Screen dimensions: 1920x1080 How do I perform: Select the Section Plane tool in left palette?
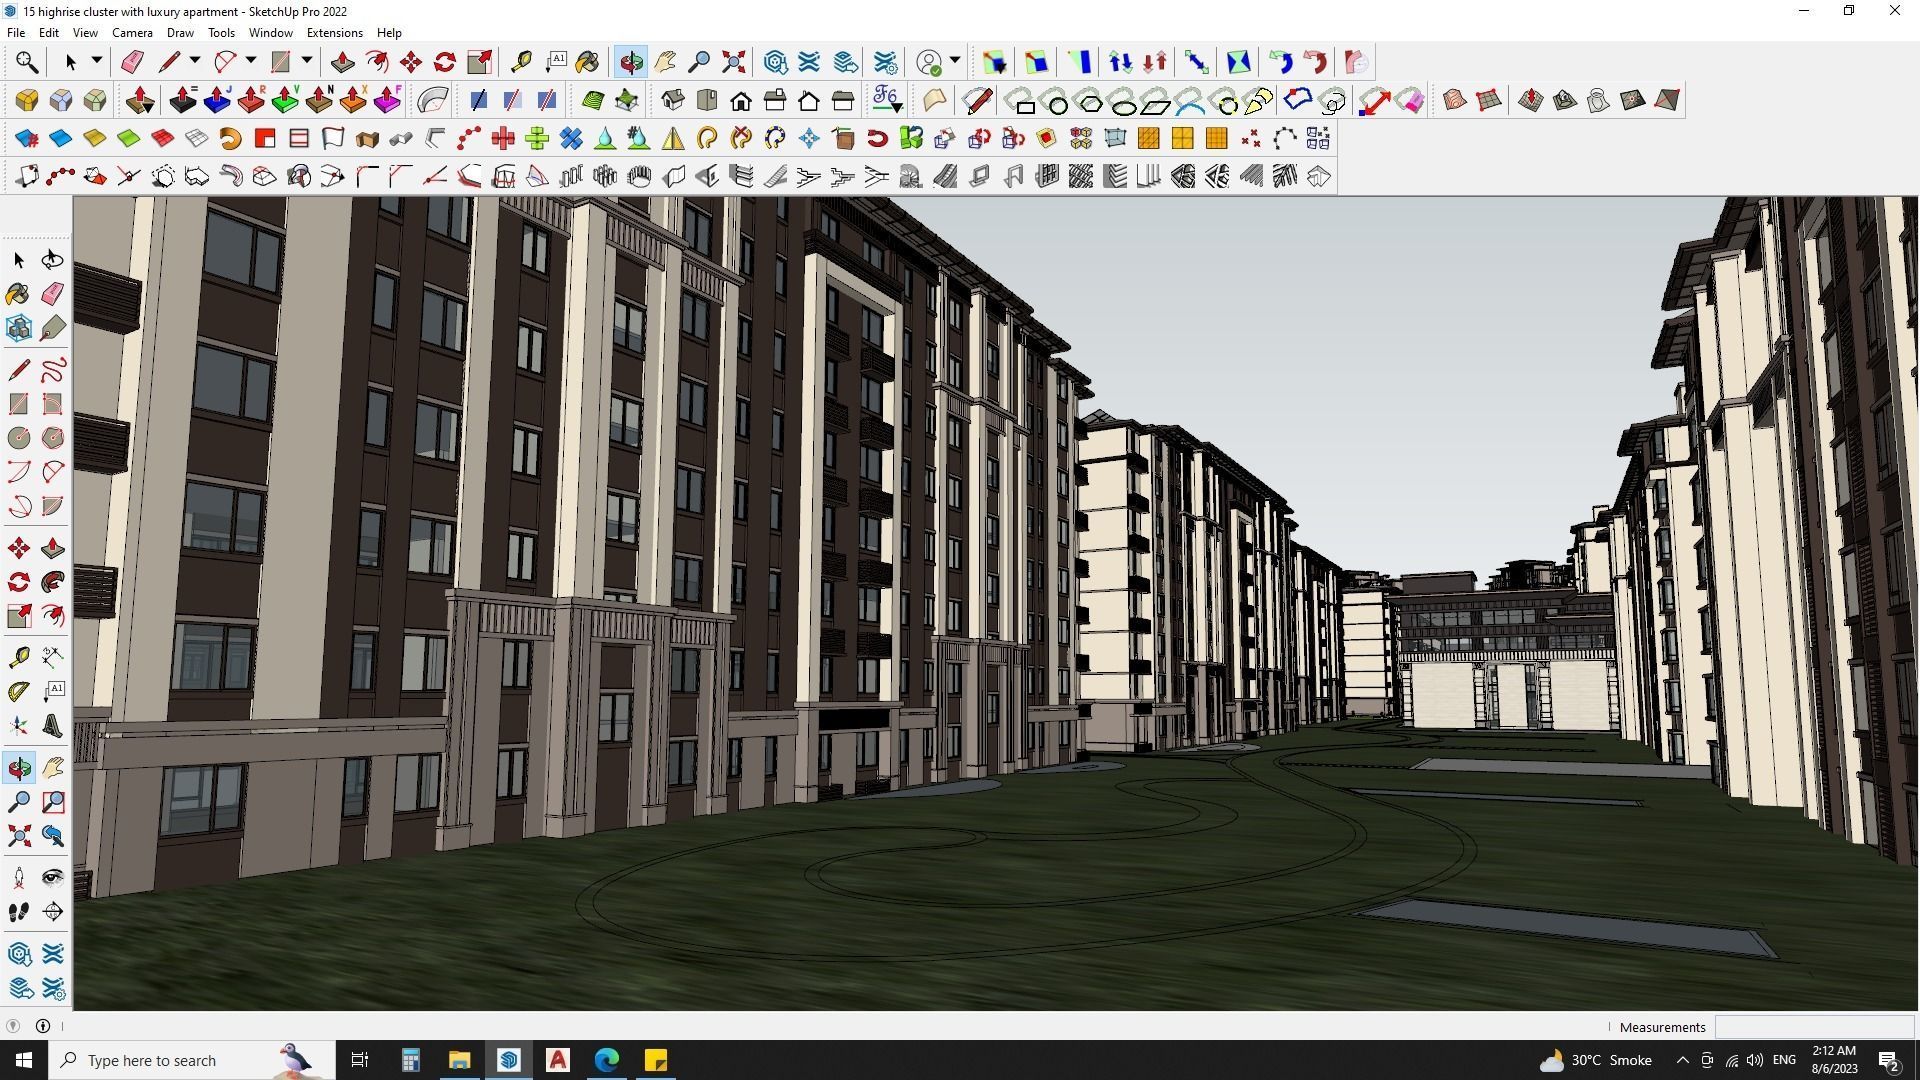tap(53, 912)
